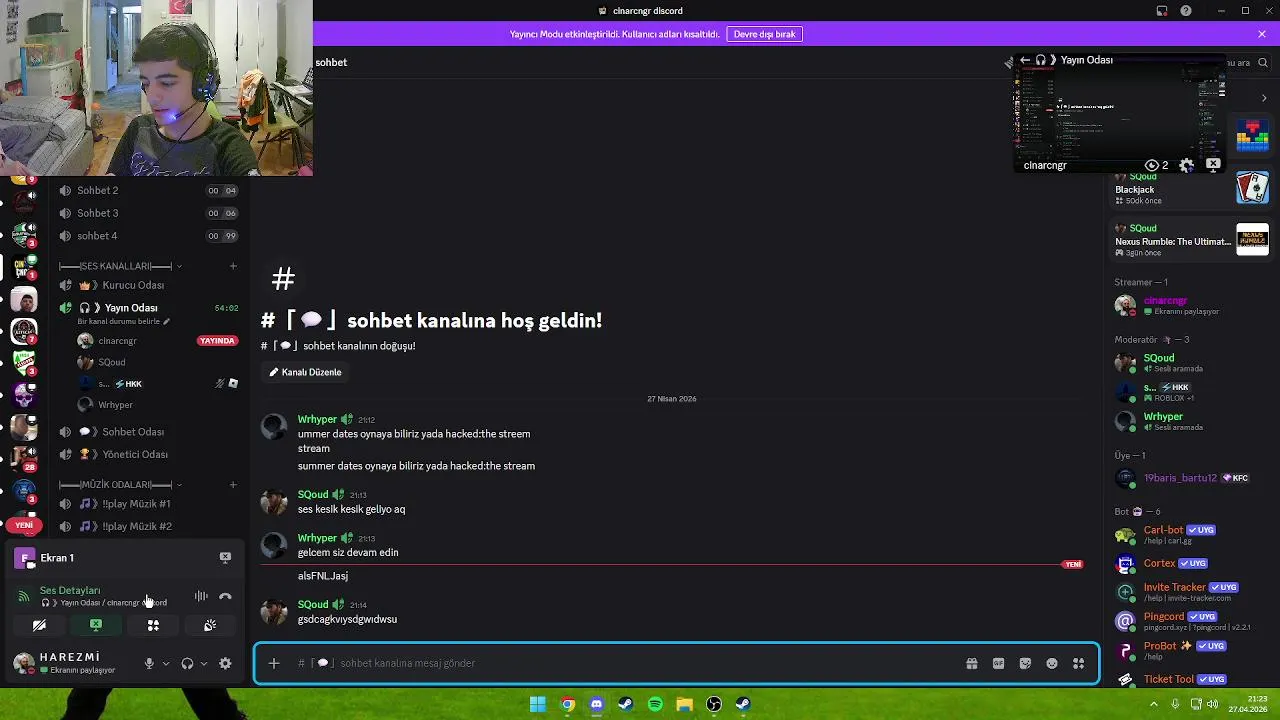Open Nexus Rumble activity thumbnail
Image resolution: width=1280 pixels, height=720 pixels.
pyautogui.click(x=1252, y=239)
